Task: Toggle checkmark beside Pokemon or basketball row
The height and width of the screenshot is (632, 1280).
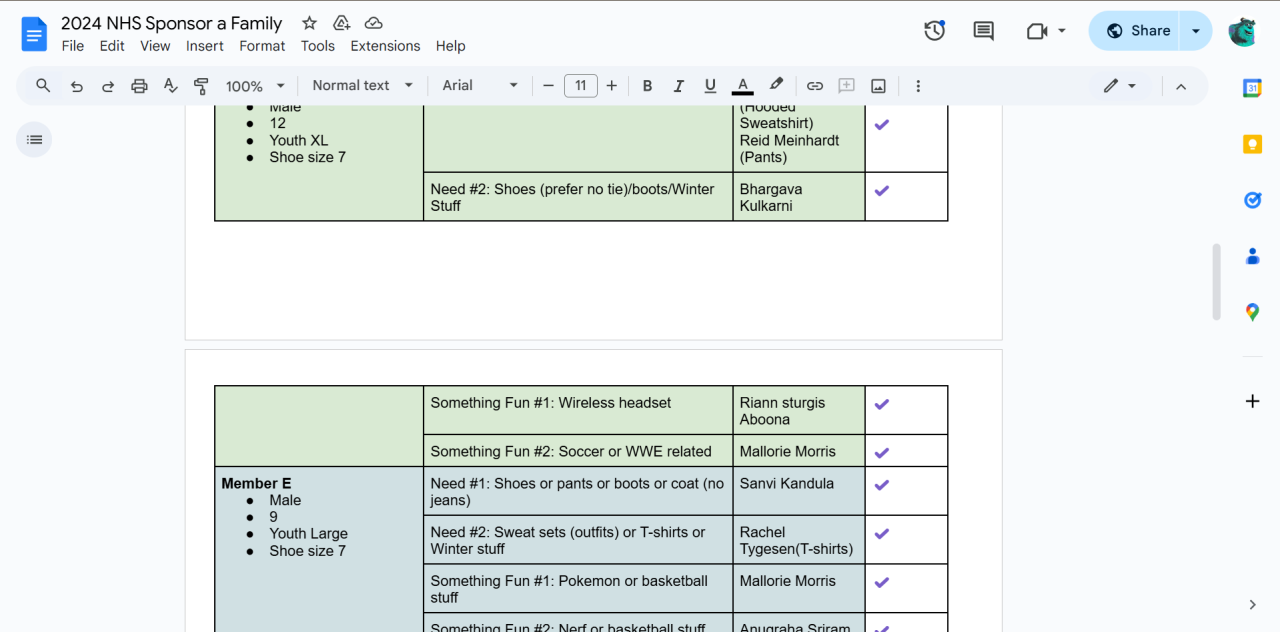Action: pos(881,581)
